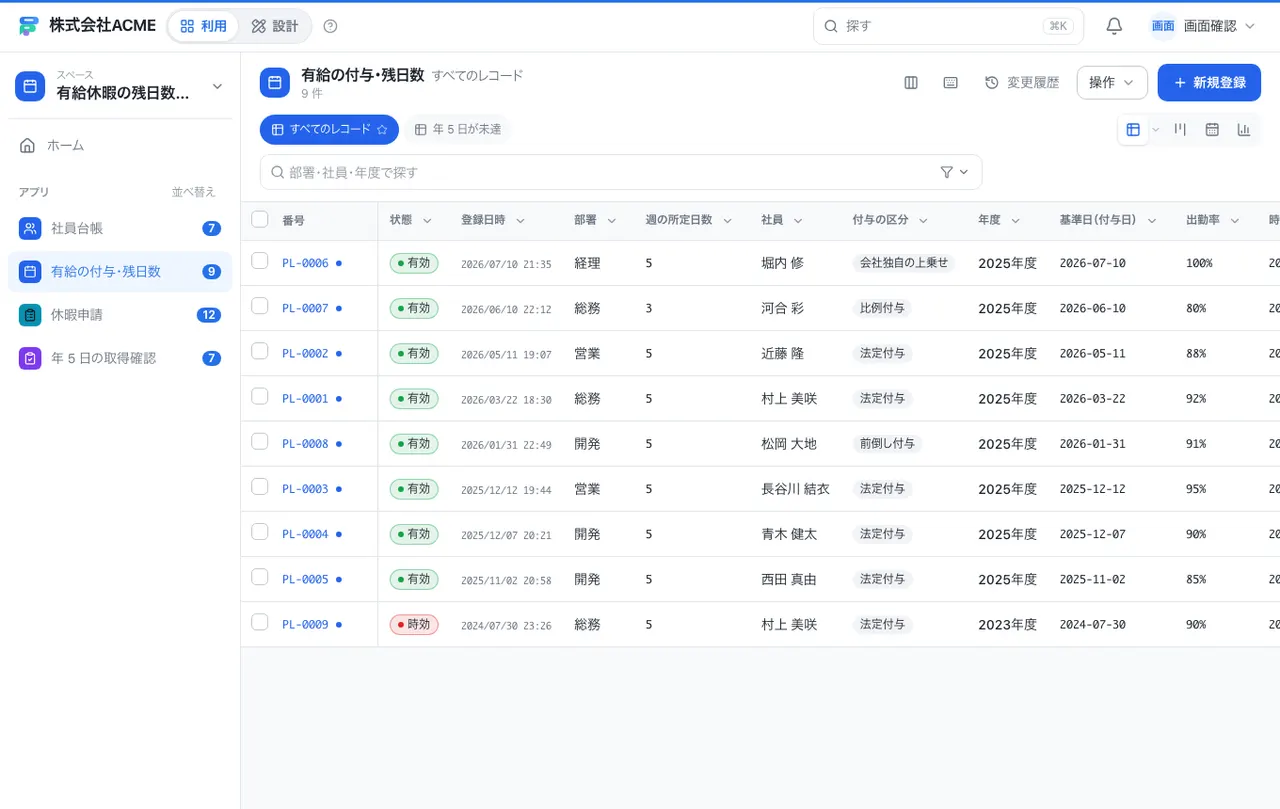Expand the space selector chevron

217,87
